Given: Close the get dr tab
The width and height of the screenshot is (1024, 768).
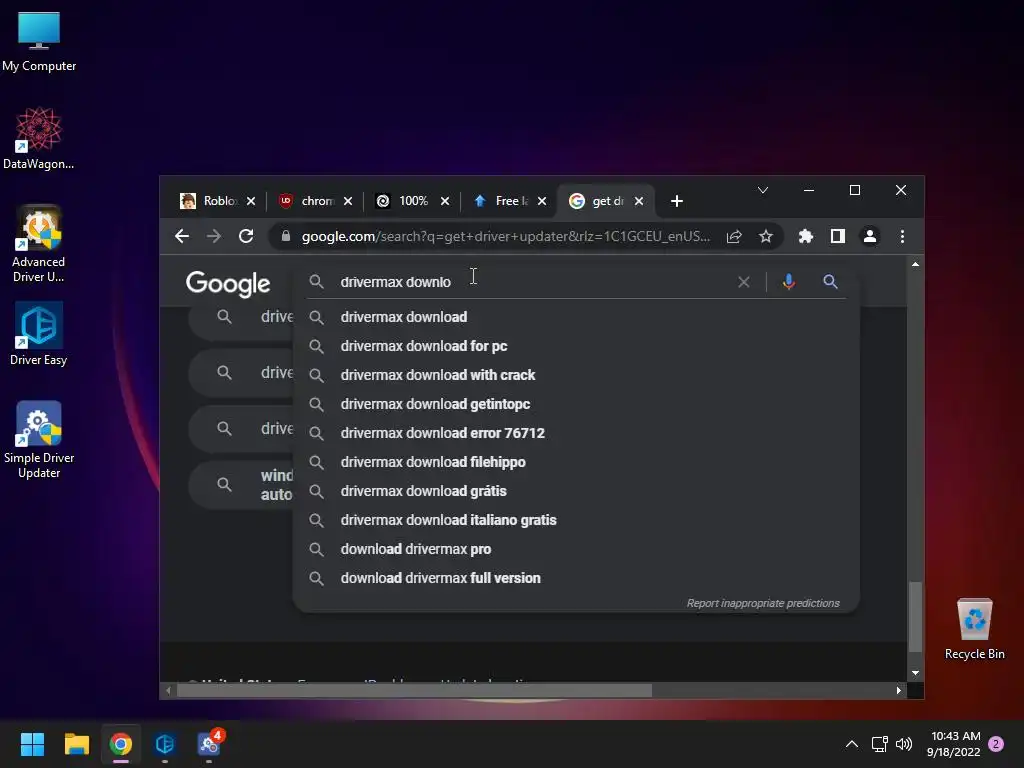Looking at the screenshot, I should pyautogui.click(x=639, y=201).
